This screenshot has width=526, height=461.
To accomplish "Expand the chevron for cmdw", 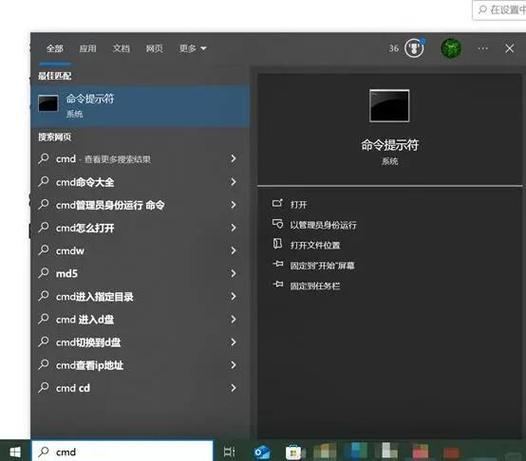I will click(x=233, y=251).
